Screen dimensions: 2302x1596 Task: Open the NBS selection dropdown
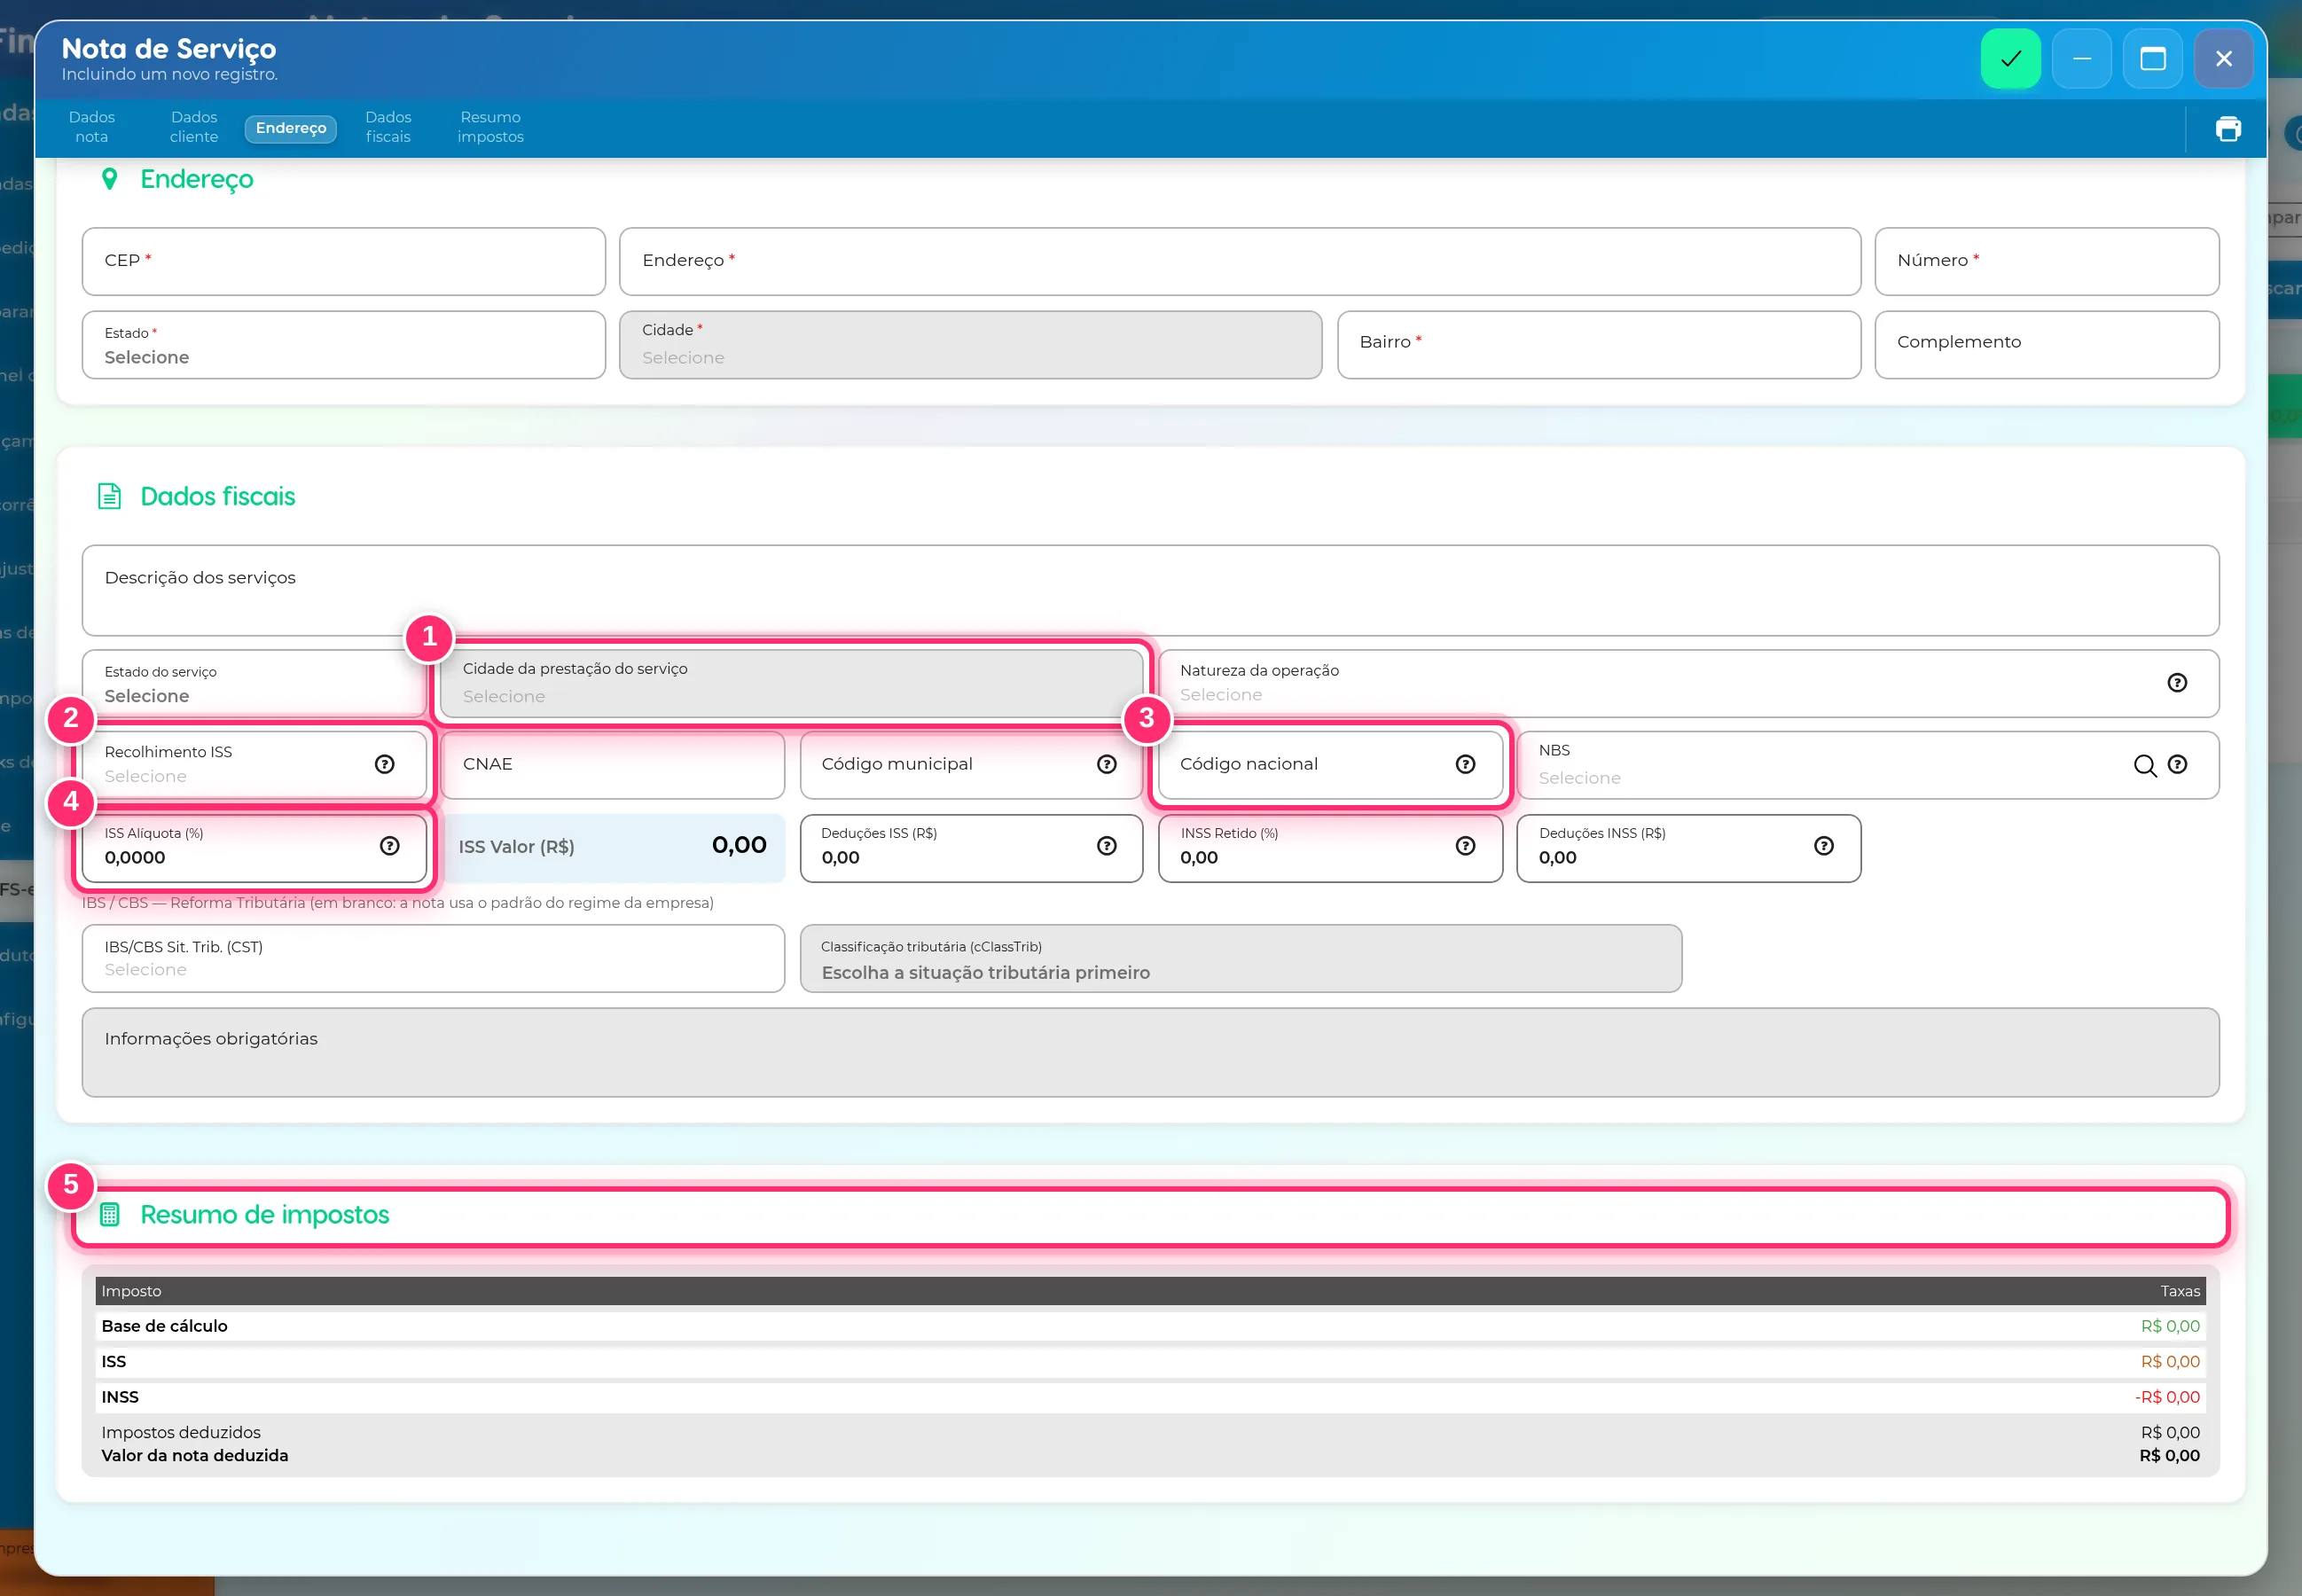tap(1867, 765)
